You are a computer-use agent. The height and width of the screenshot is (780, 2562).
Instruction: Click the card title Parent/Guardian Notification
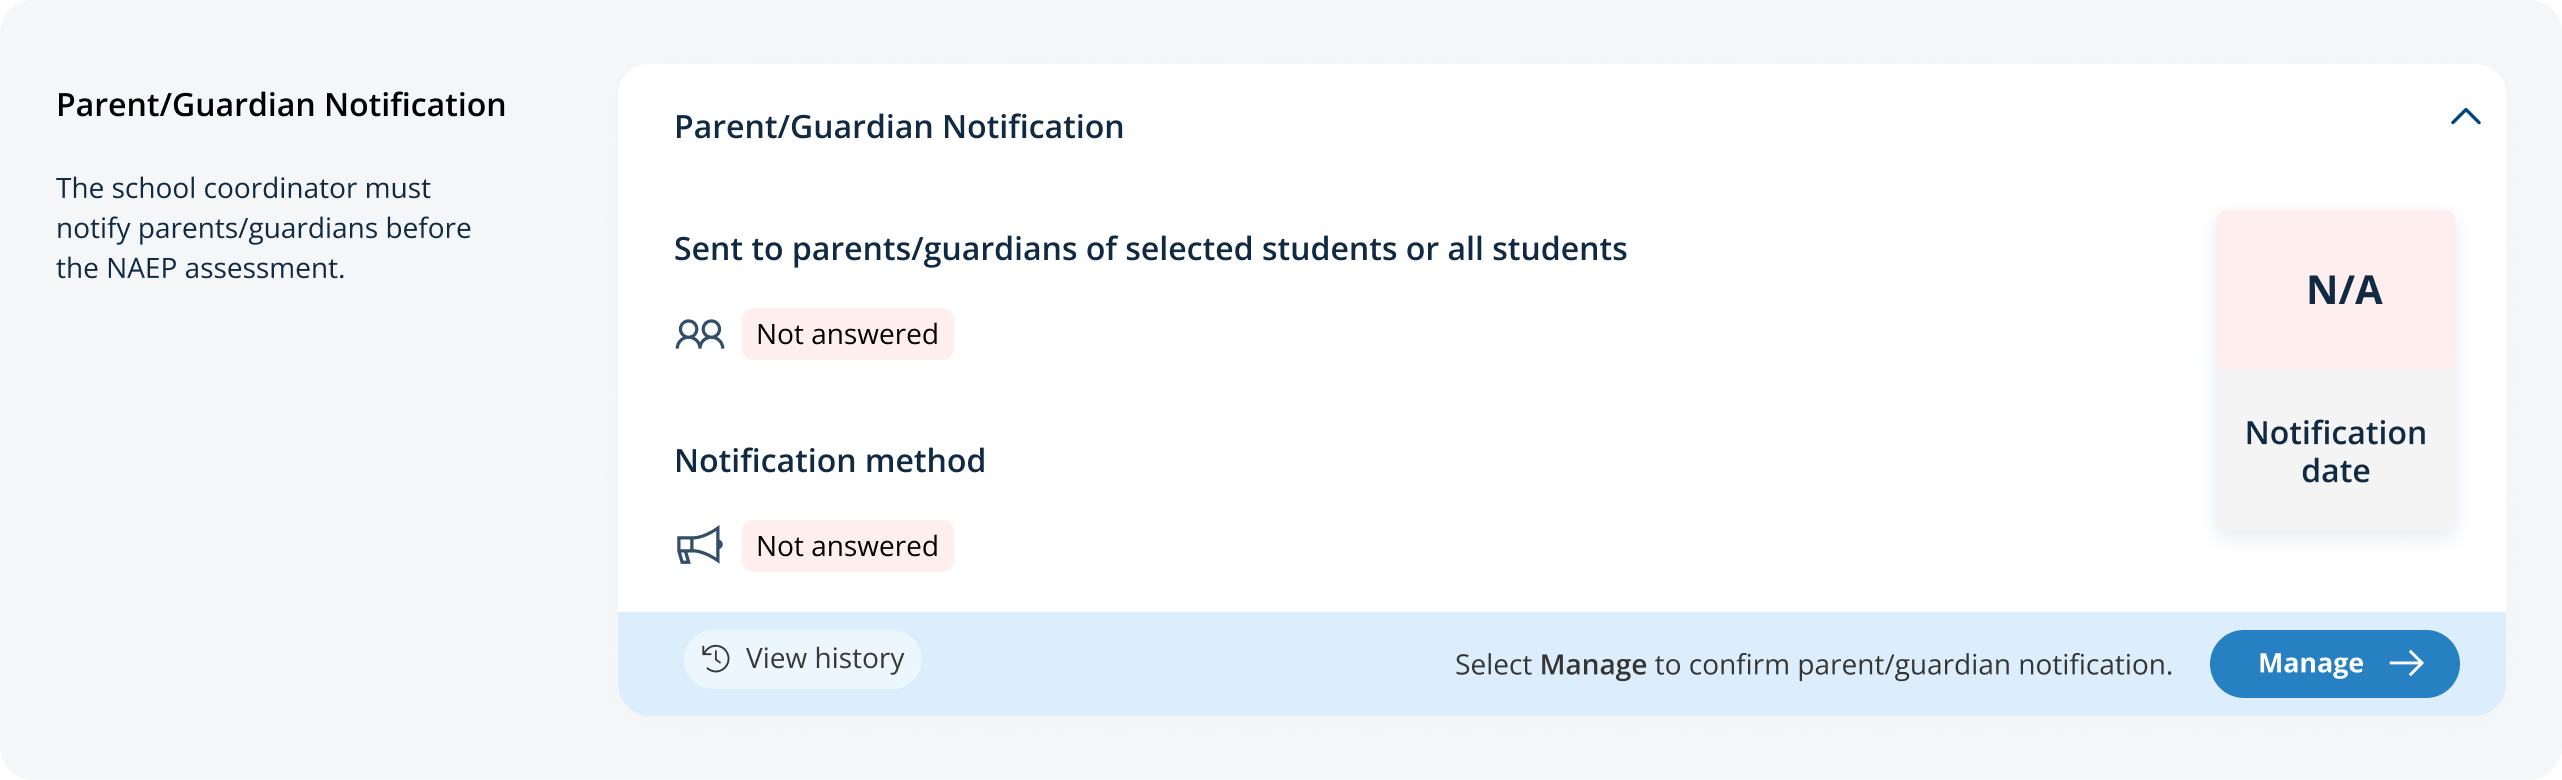click(899, 127)
